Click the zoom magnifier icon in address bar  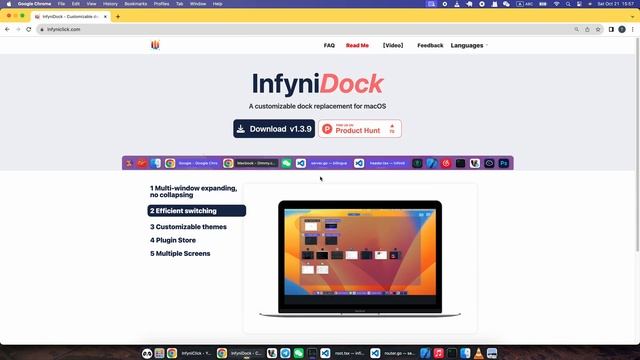click(x=576, y=29)
